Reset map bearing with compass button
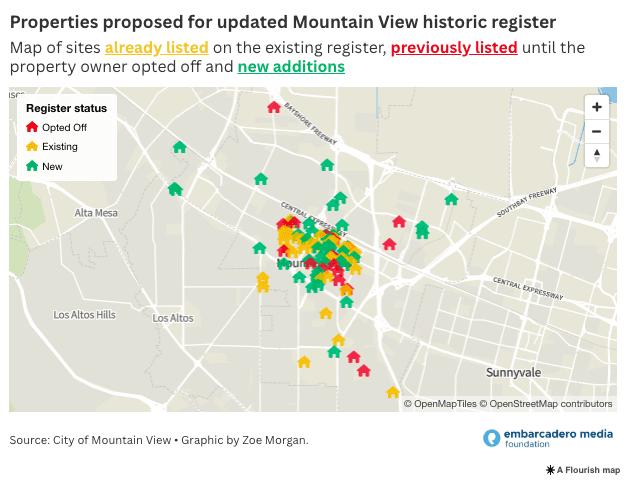This screenshot has height=484, width=630. tap(597, 155)
